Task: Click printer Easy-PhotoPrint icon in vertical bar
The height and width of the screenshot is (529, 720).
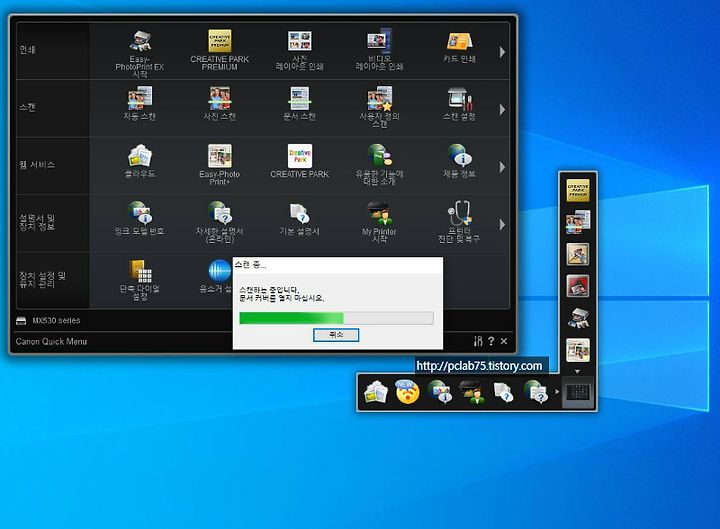Action: click(x=578, y=318)
